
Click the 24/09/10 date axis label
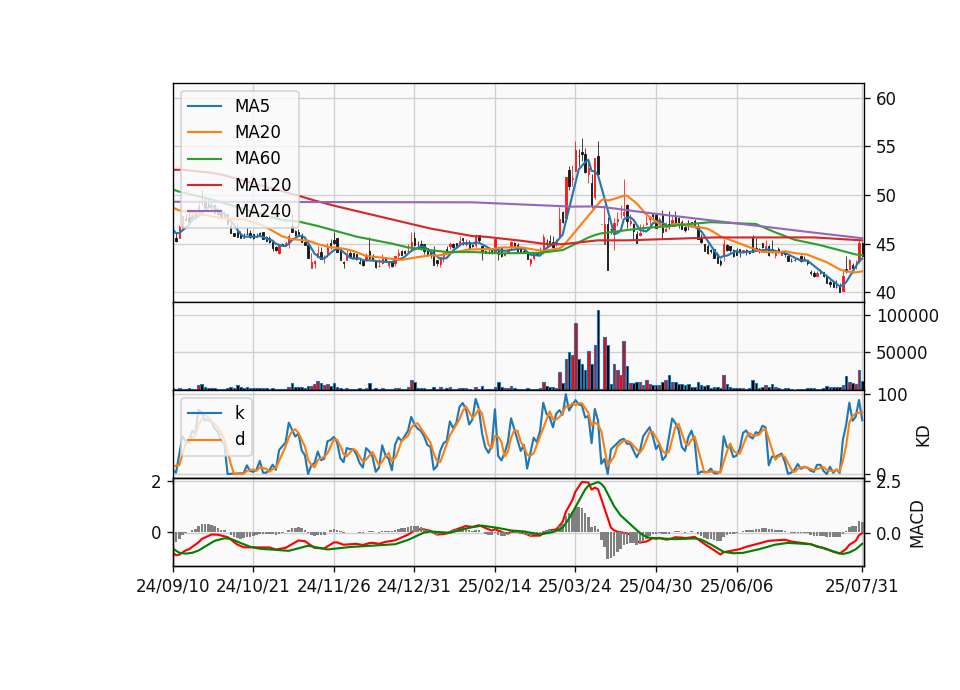pyautogui.click(x=173, y=586)
